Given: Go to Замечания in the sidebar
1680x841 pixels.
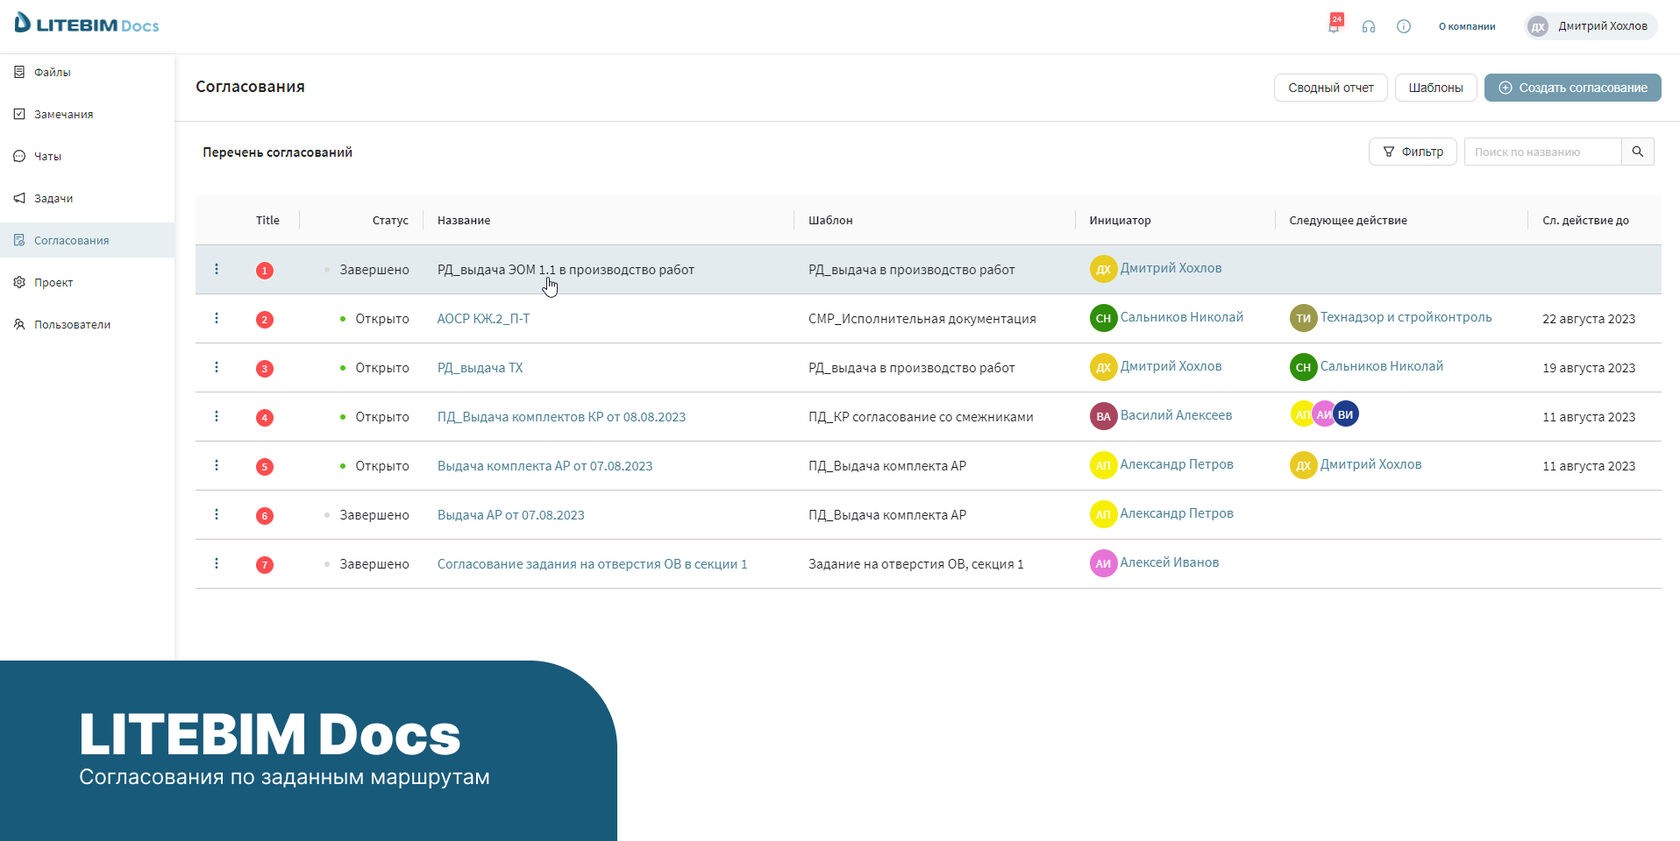Looking at the screenshot, I should click(87, 114).
